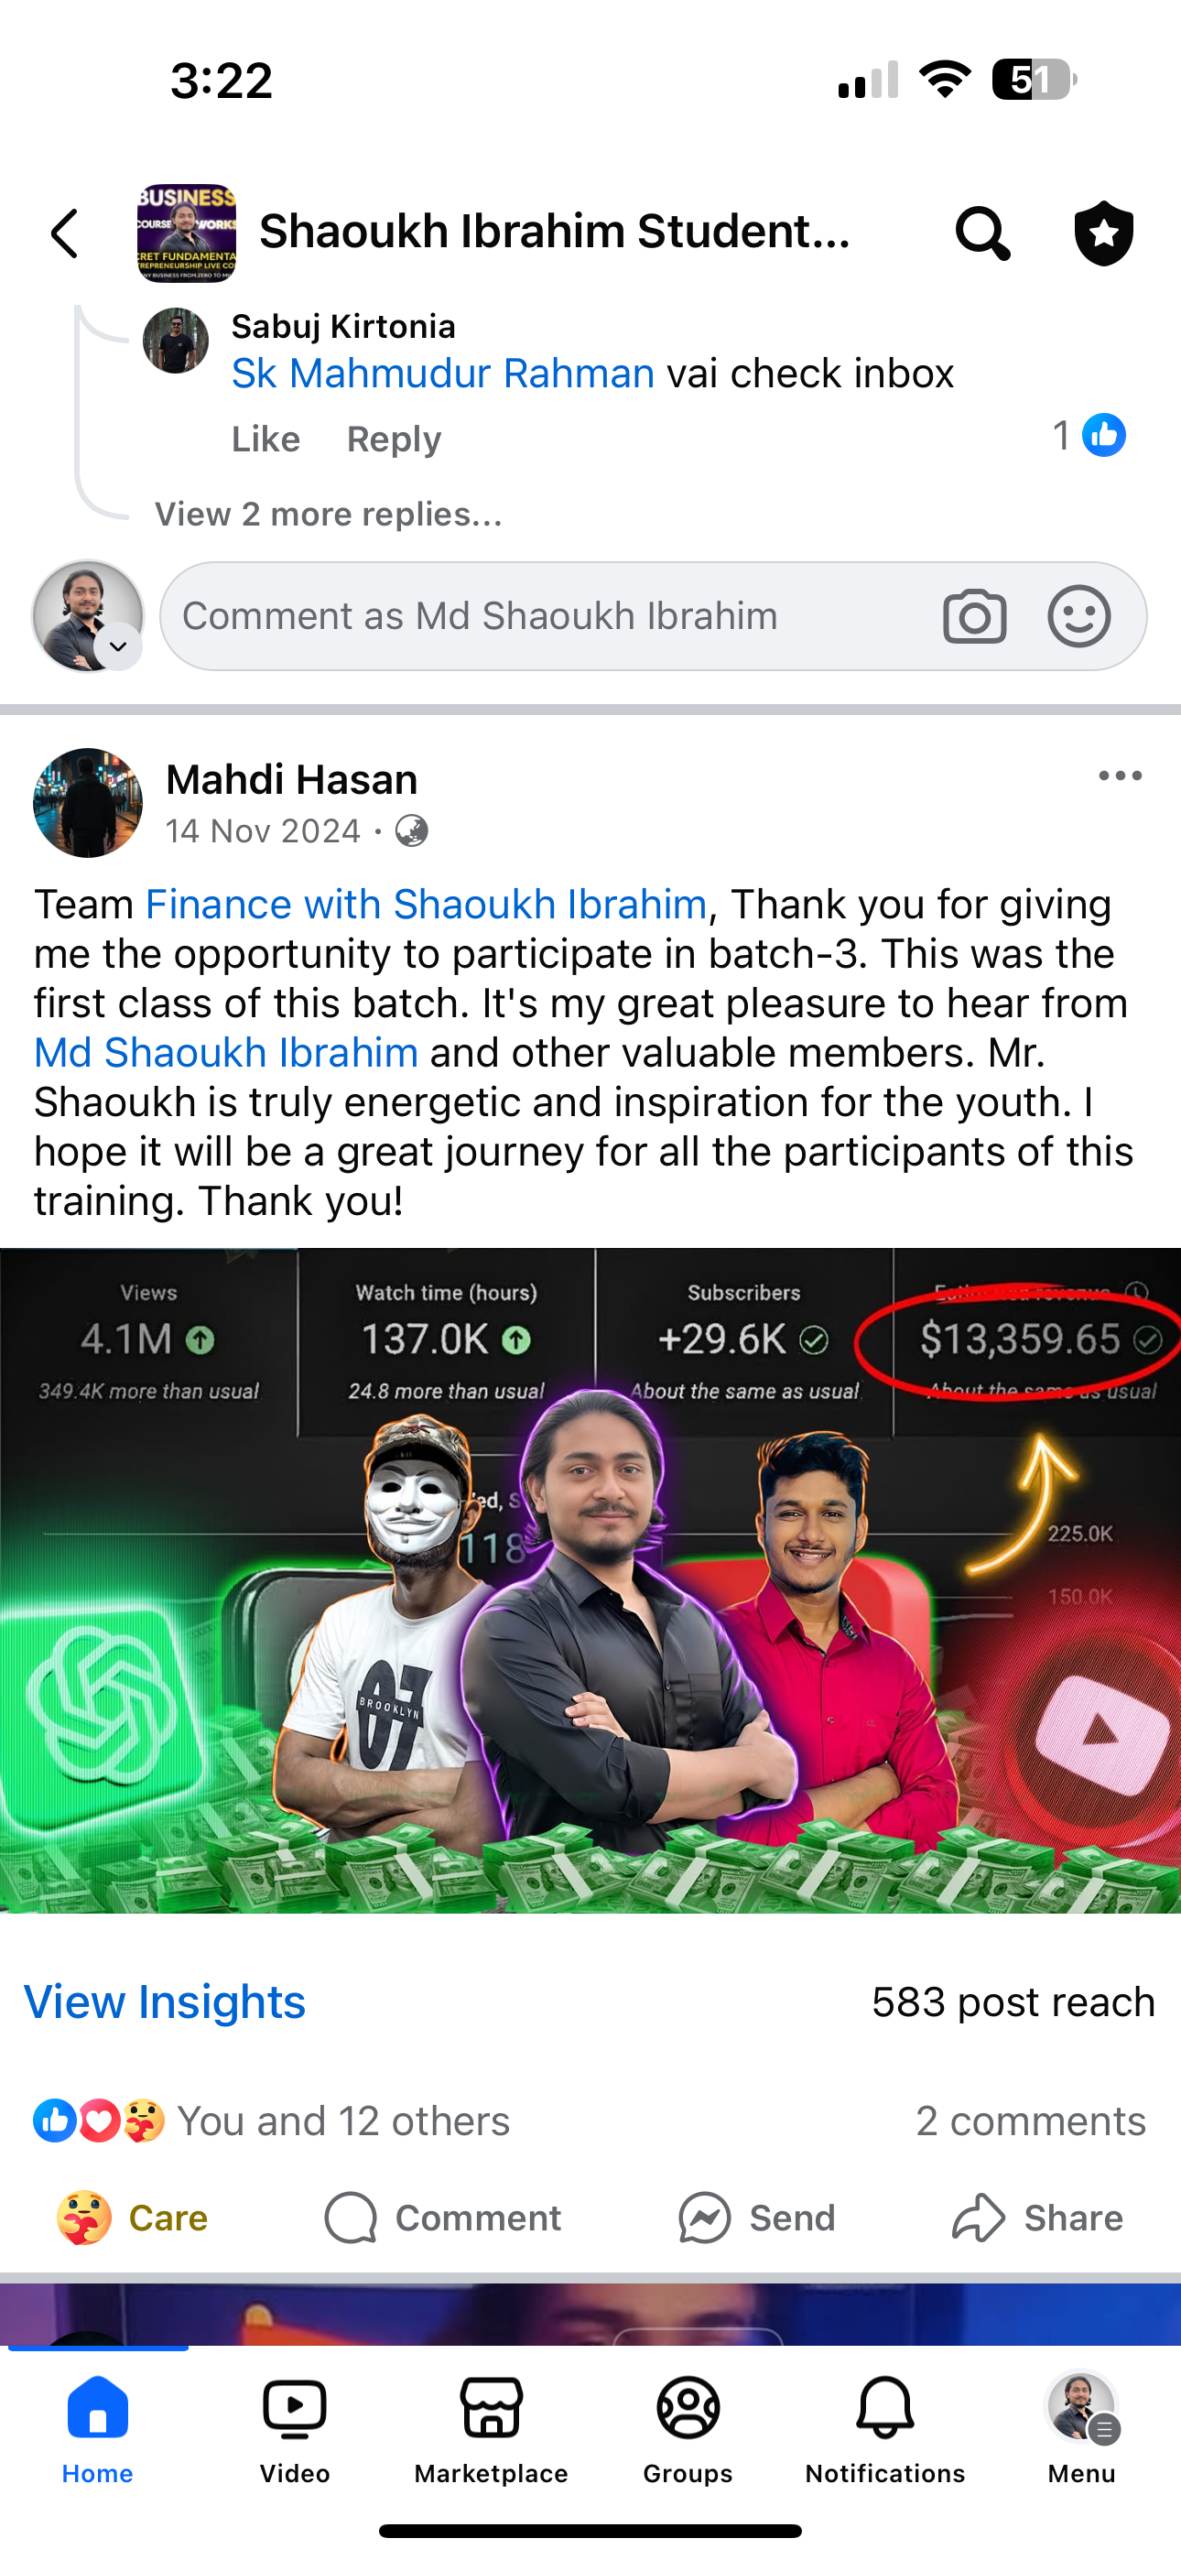Open the YouTube earnings post image
Viewport: 1181px width, 2560px height.
[x=590, y=1580]
